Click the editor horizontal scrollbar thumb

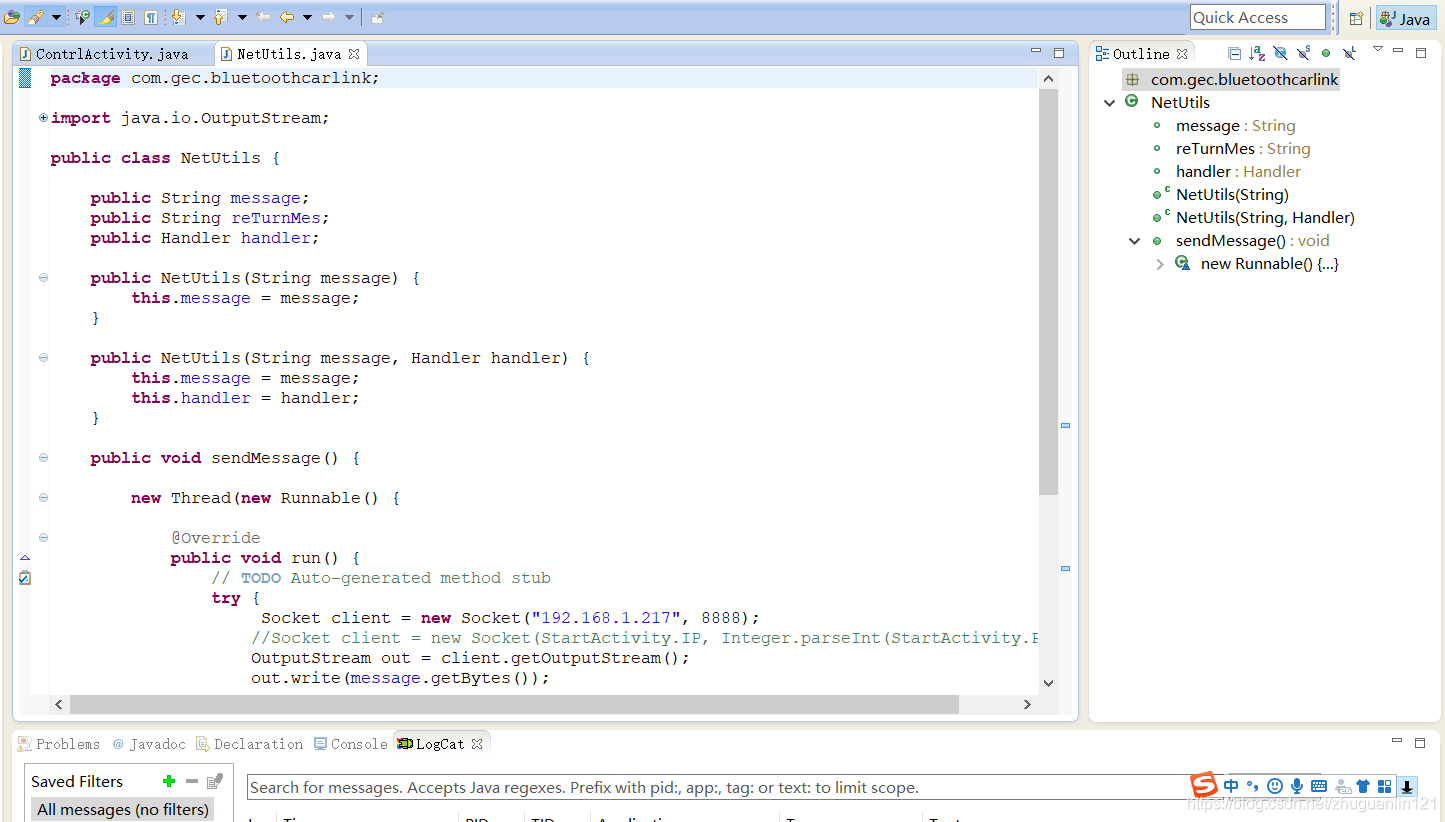(x=514, y=704)
